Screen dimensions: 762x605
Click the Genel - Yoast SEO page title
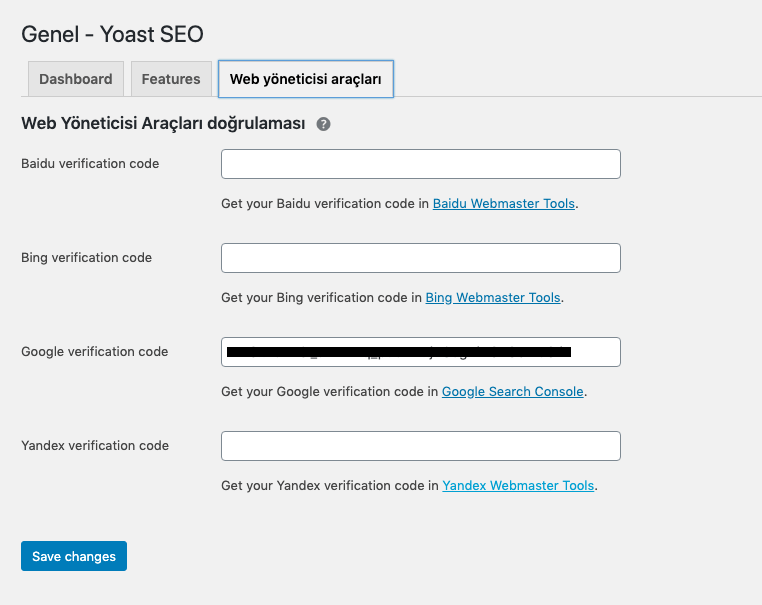pos(112,34)
